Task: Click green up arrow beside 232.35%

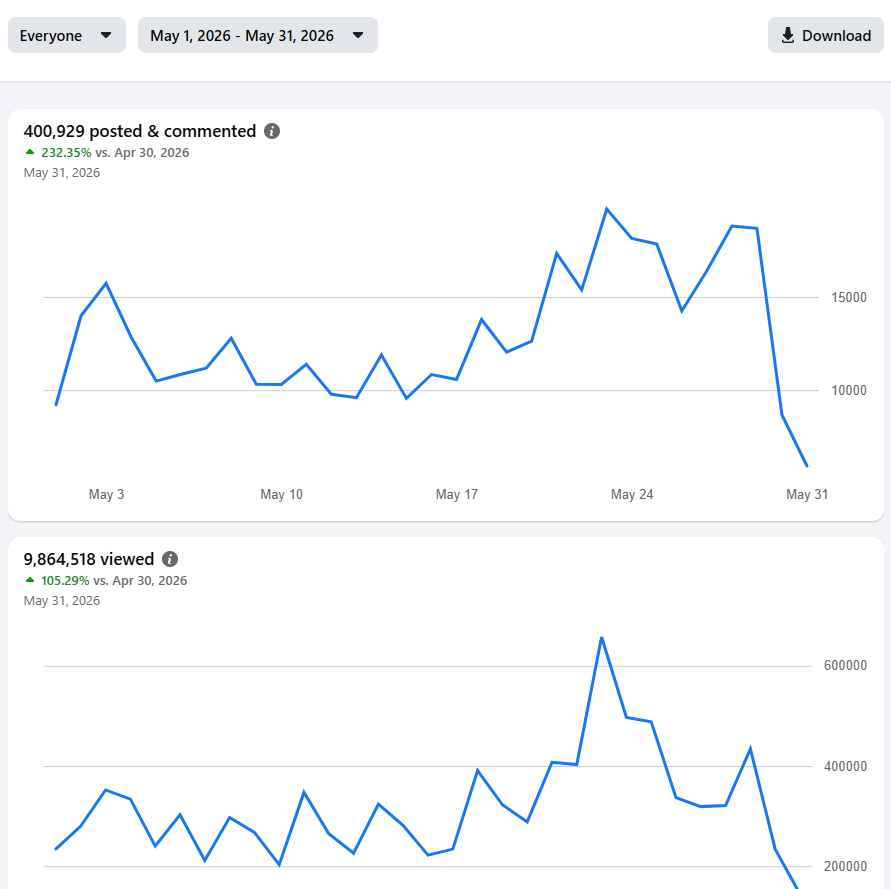Action: tap(30, 152)
